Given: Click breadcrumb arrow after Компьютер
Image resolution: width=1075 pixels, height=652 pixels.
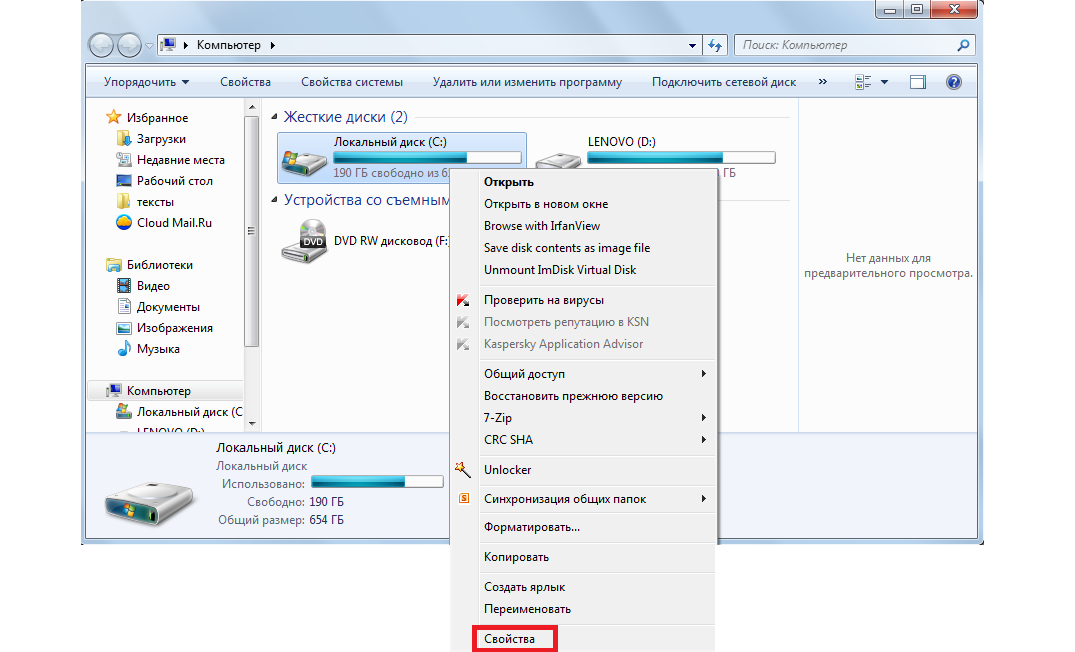Looking at the screenshot, I should point(272,45).
